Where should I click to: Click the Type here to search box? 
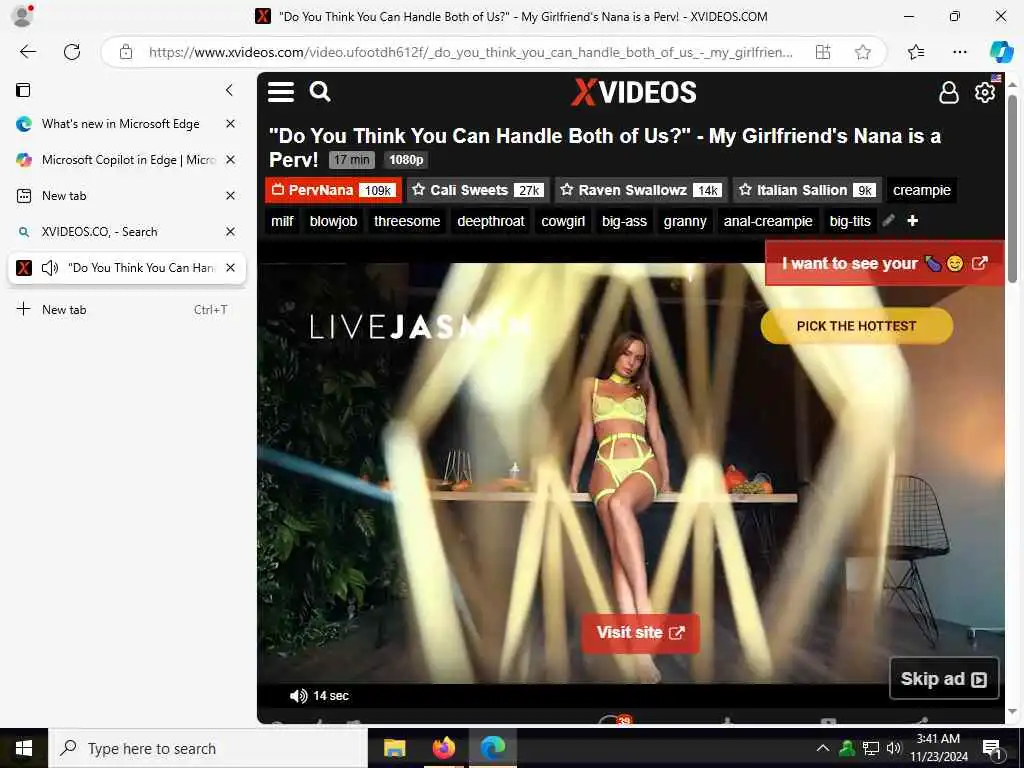(208, 748)
